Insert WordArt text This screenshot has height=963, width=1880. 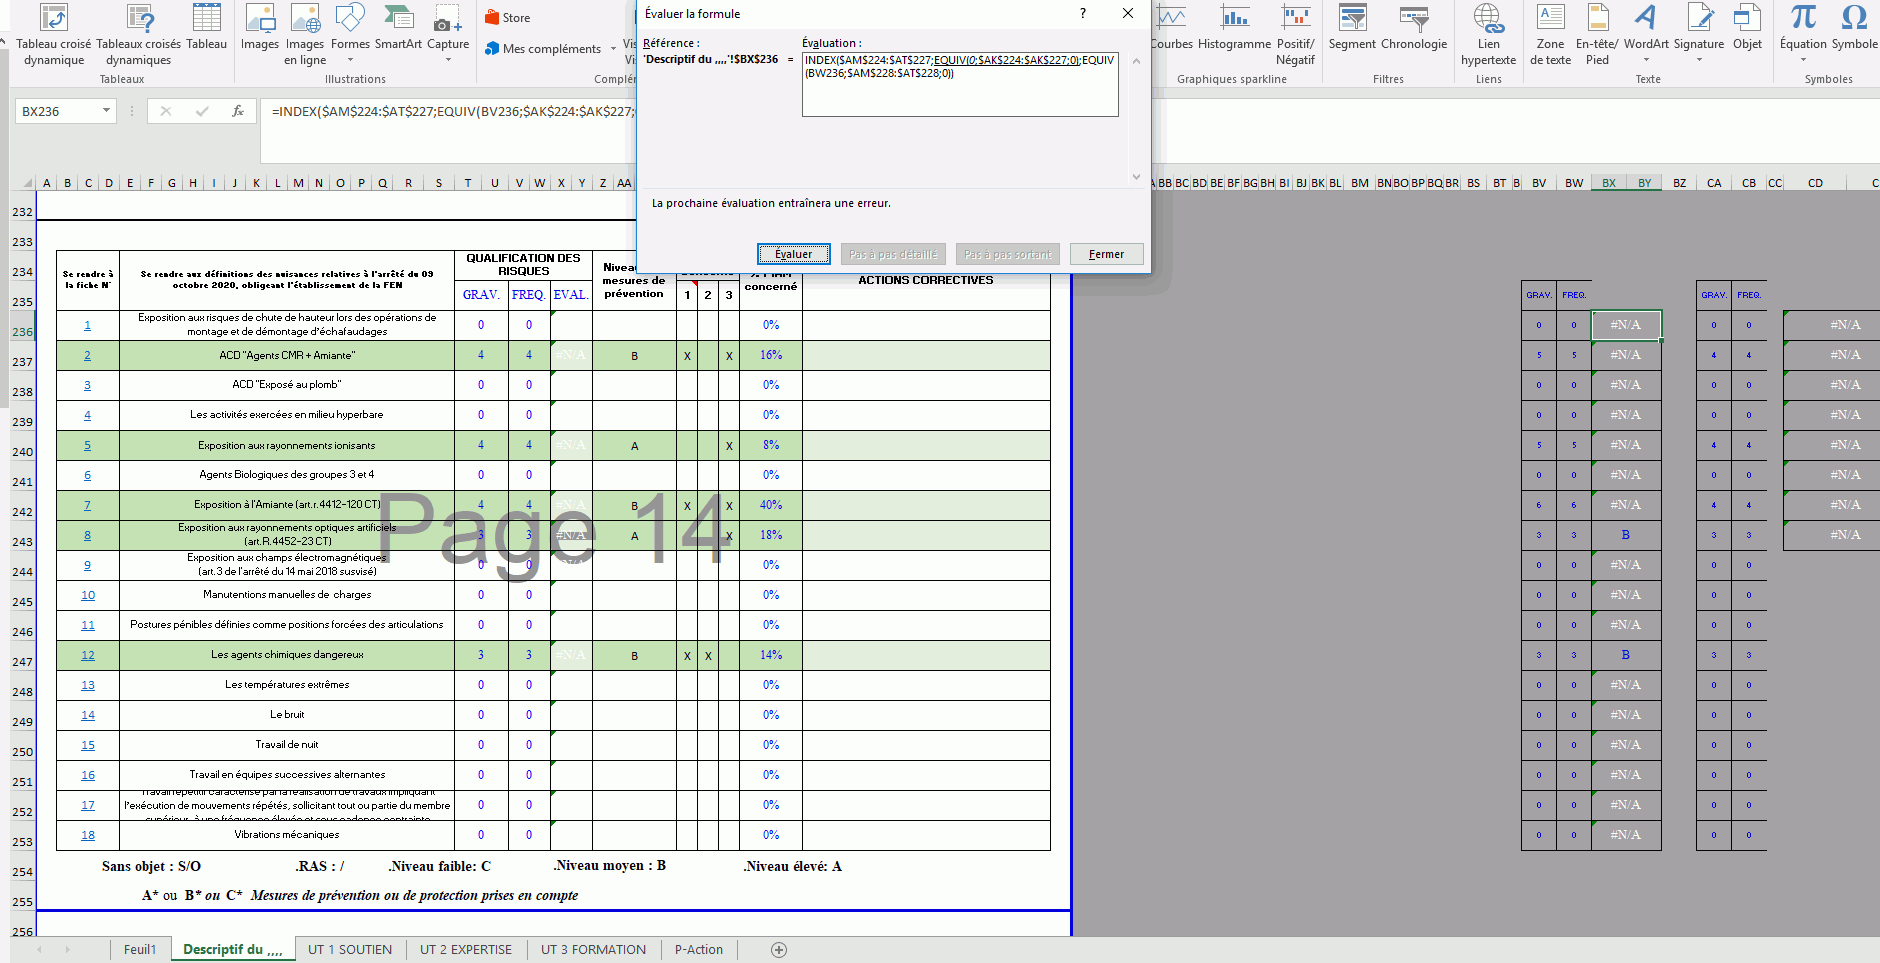[1645, 28]
